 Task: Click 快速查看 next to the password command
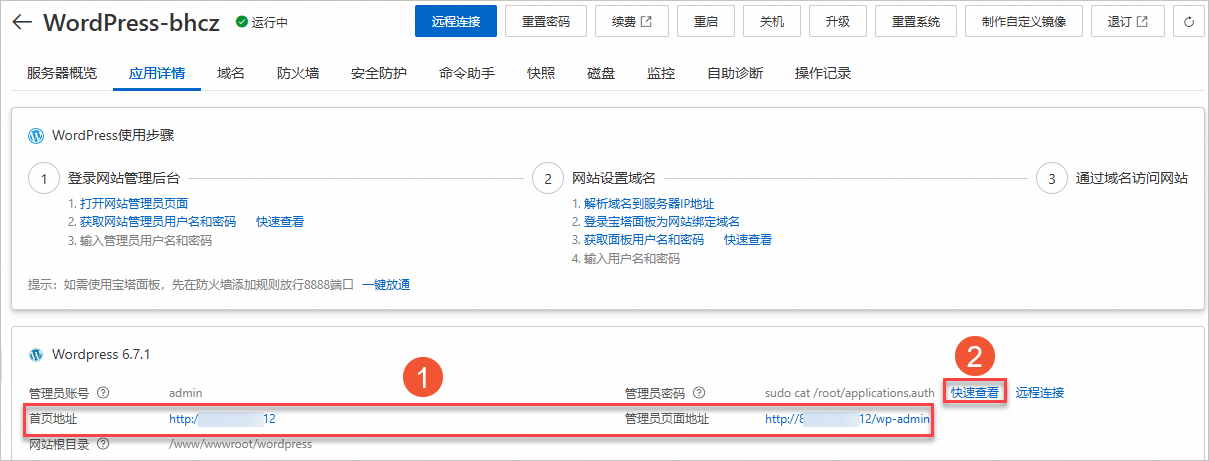click(974, 393)
